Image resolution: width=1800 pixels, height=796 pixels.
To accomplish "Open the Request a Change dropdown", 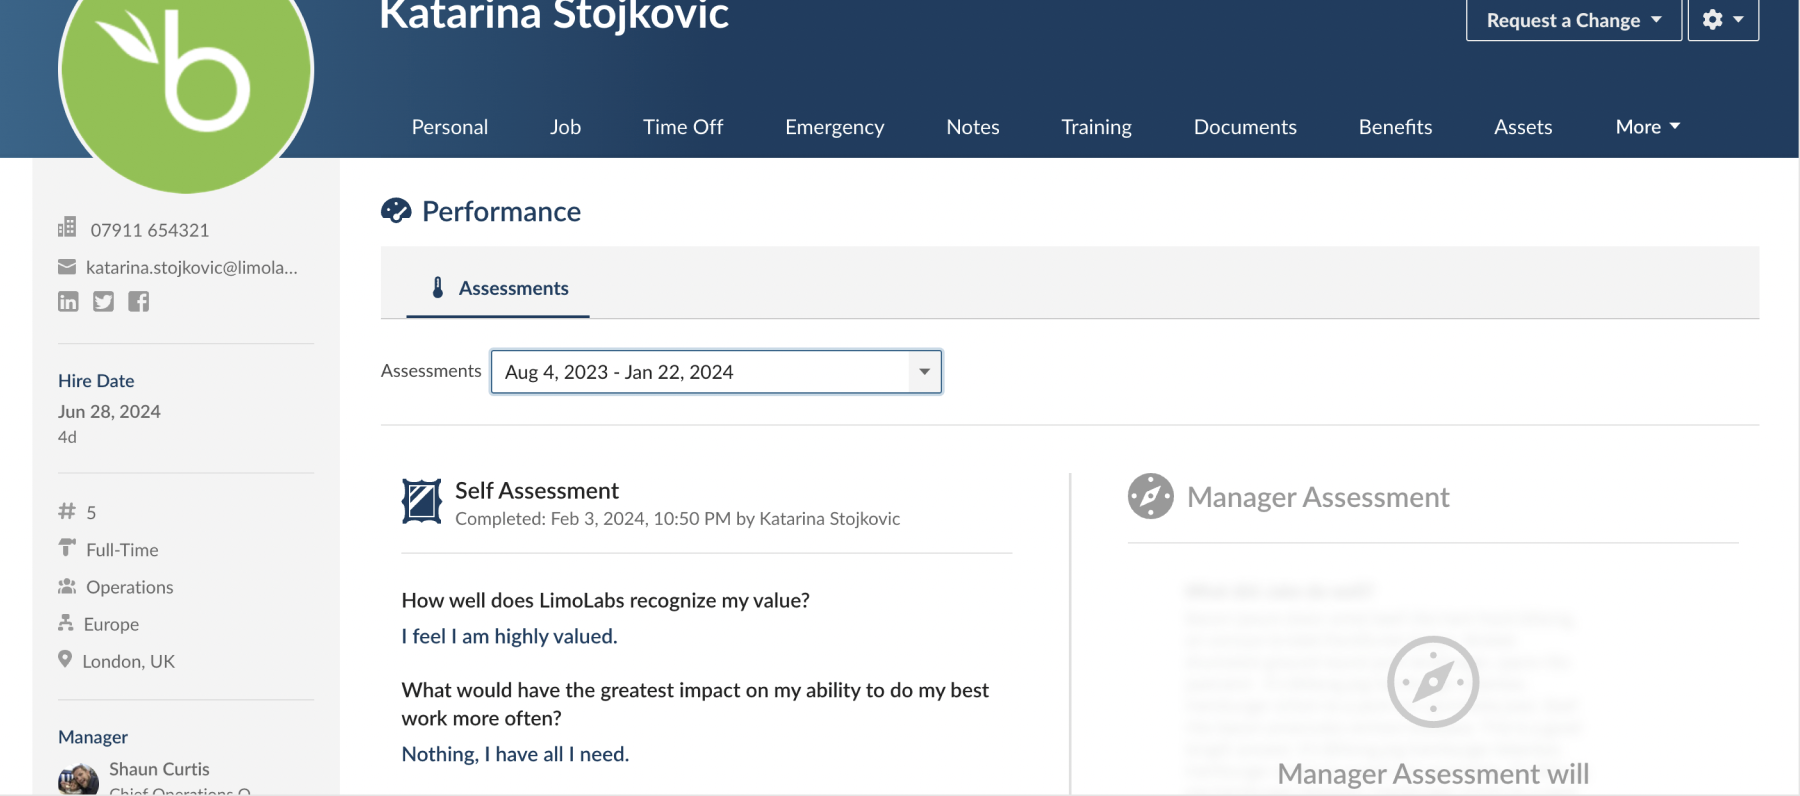I will click(1574, 20).
